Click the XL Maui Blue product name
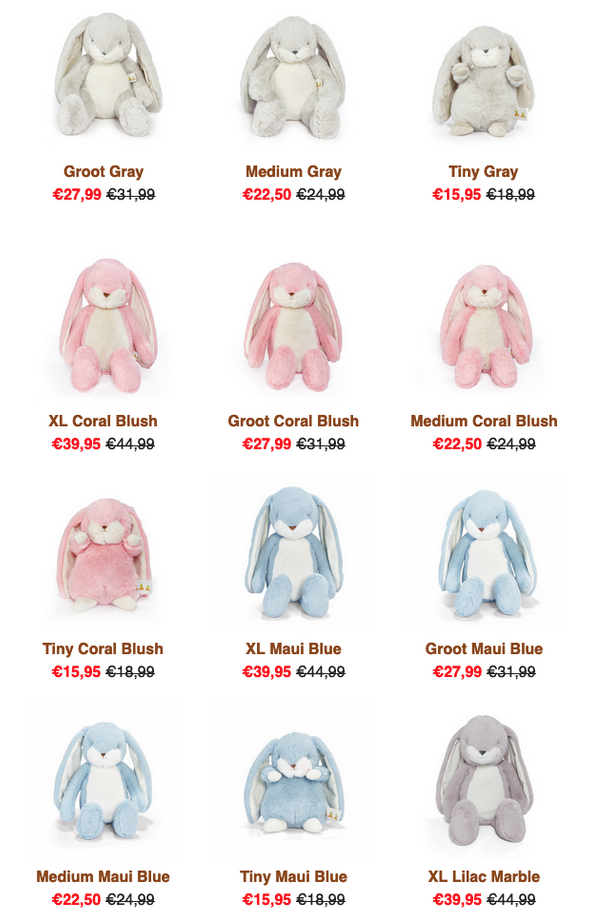 pos(293,649)
